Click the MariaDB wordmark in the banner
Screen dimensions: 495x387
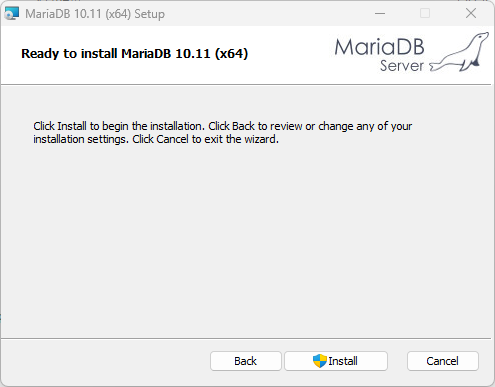(379, 47)
